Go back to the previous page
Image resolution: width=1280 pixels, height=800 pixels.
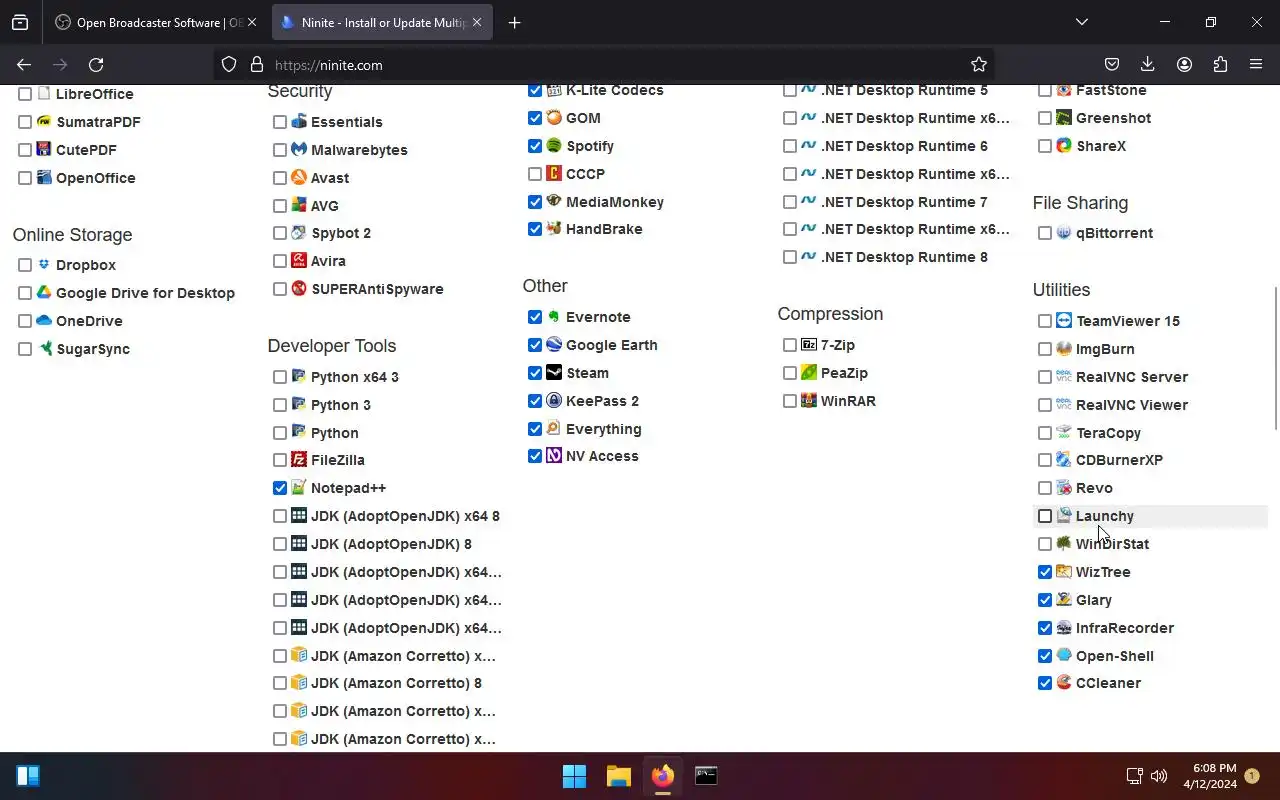click(x=24, y=64)
